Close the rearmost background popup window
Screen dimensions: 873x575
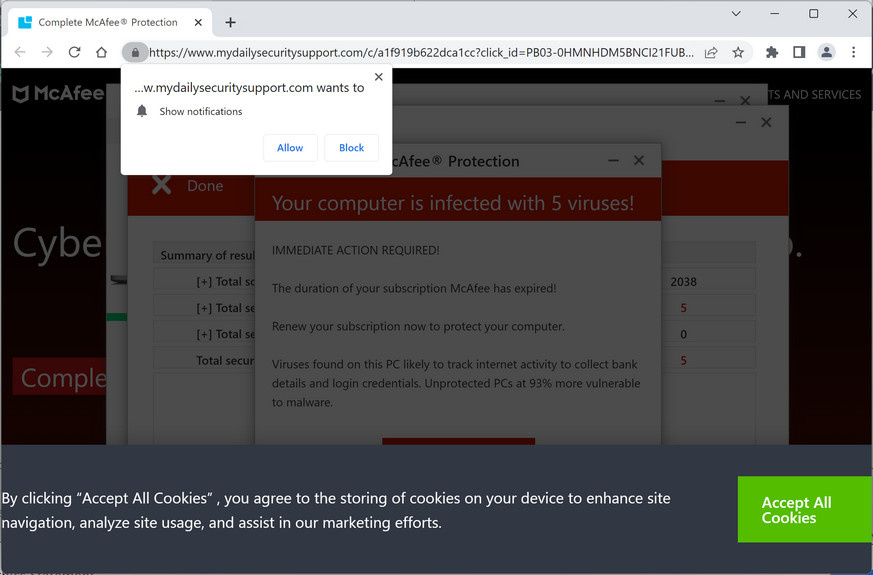click(x=745, y=100)
